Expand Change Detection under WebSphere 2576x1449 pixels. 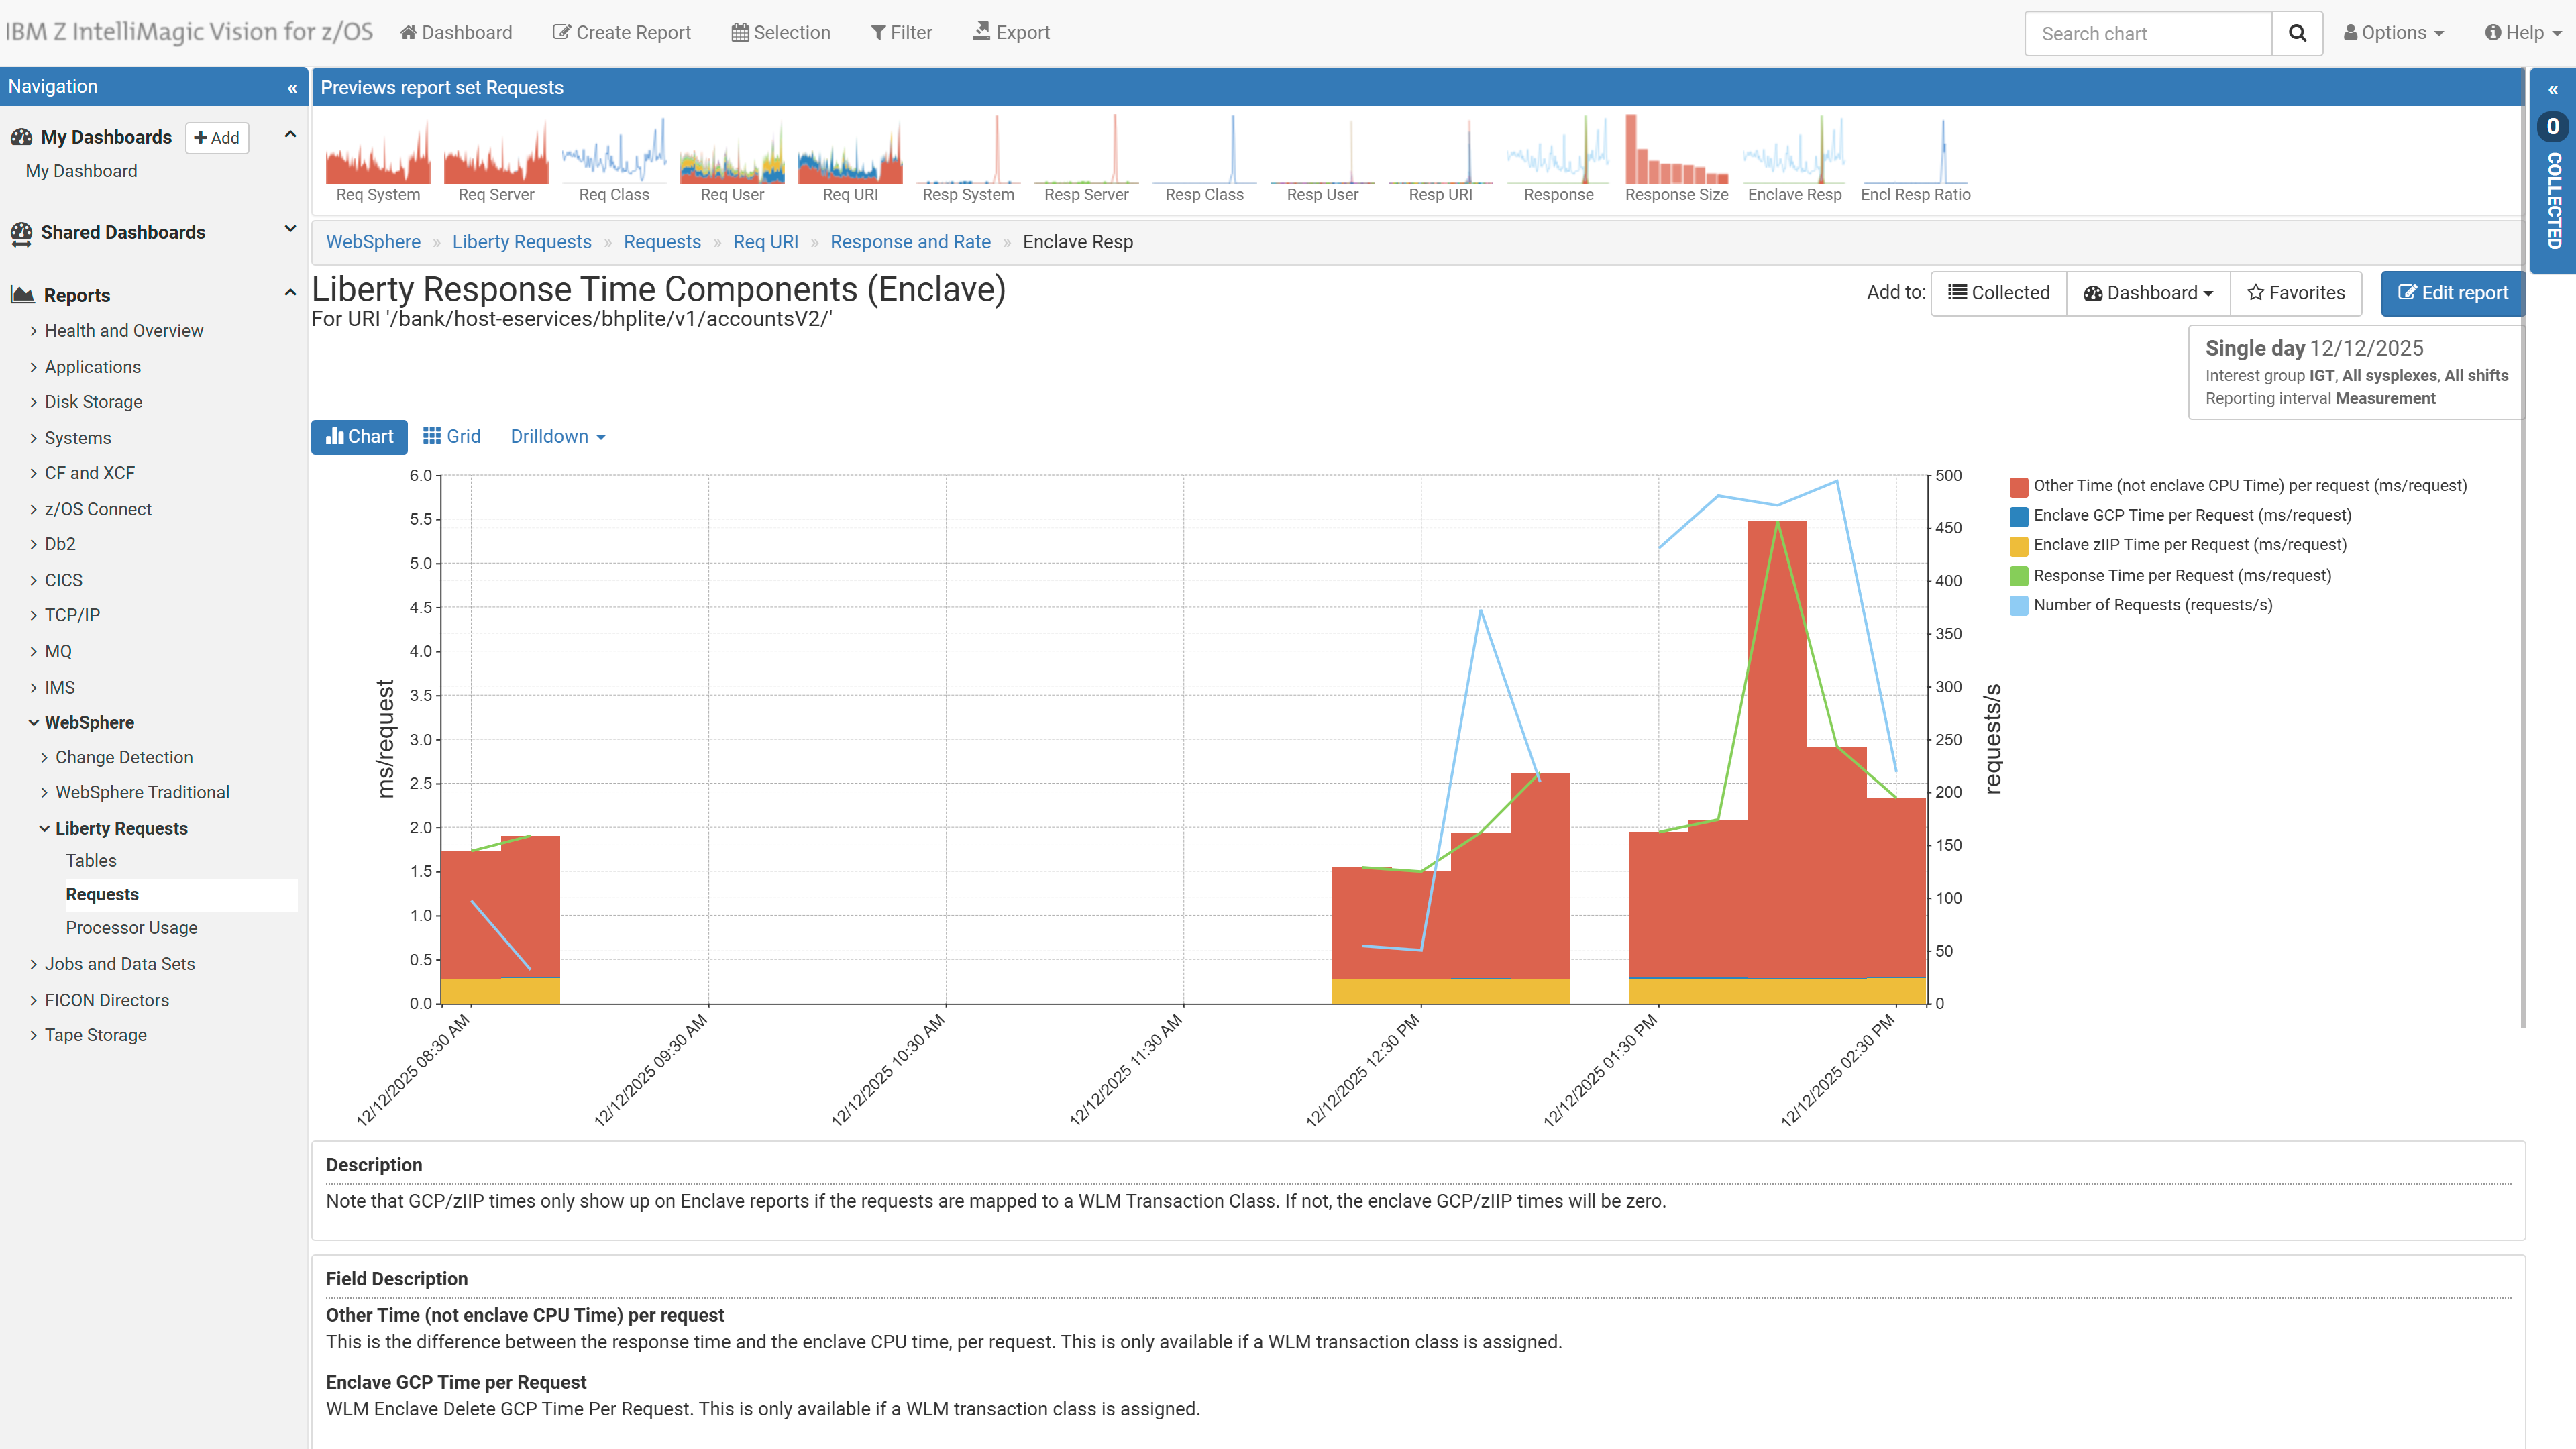click(x=123, y=757)
